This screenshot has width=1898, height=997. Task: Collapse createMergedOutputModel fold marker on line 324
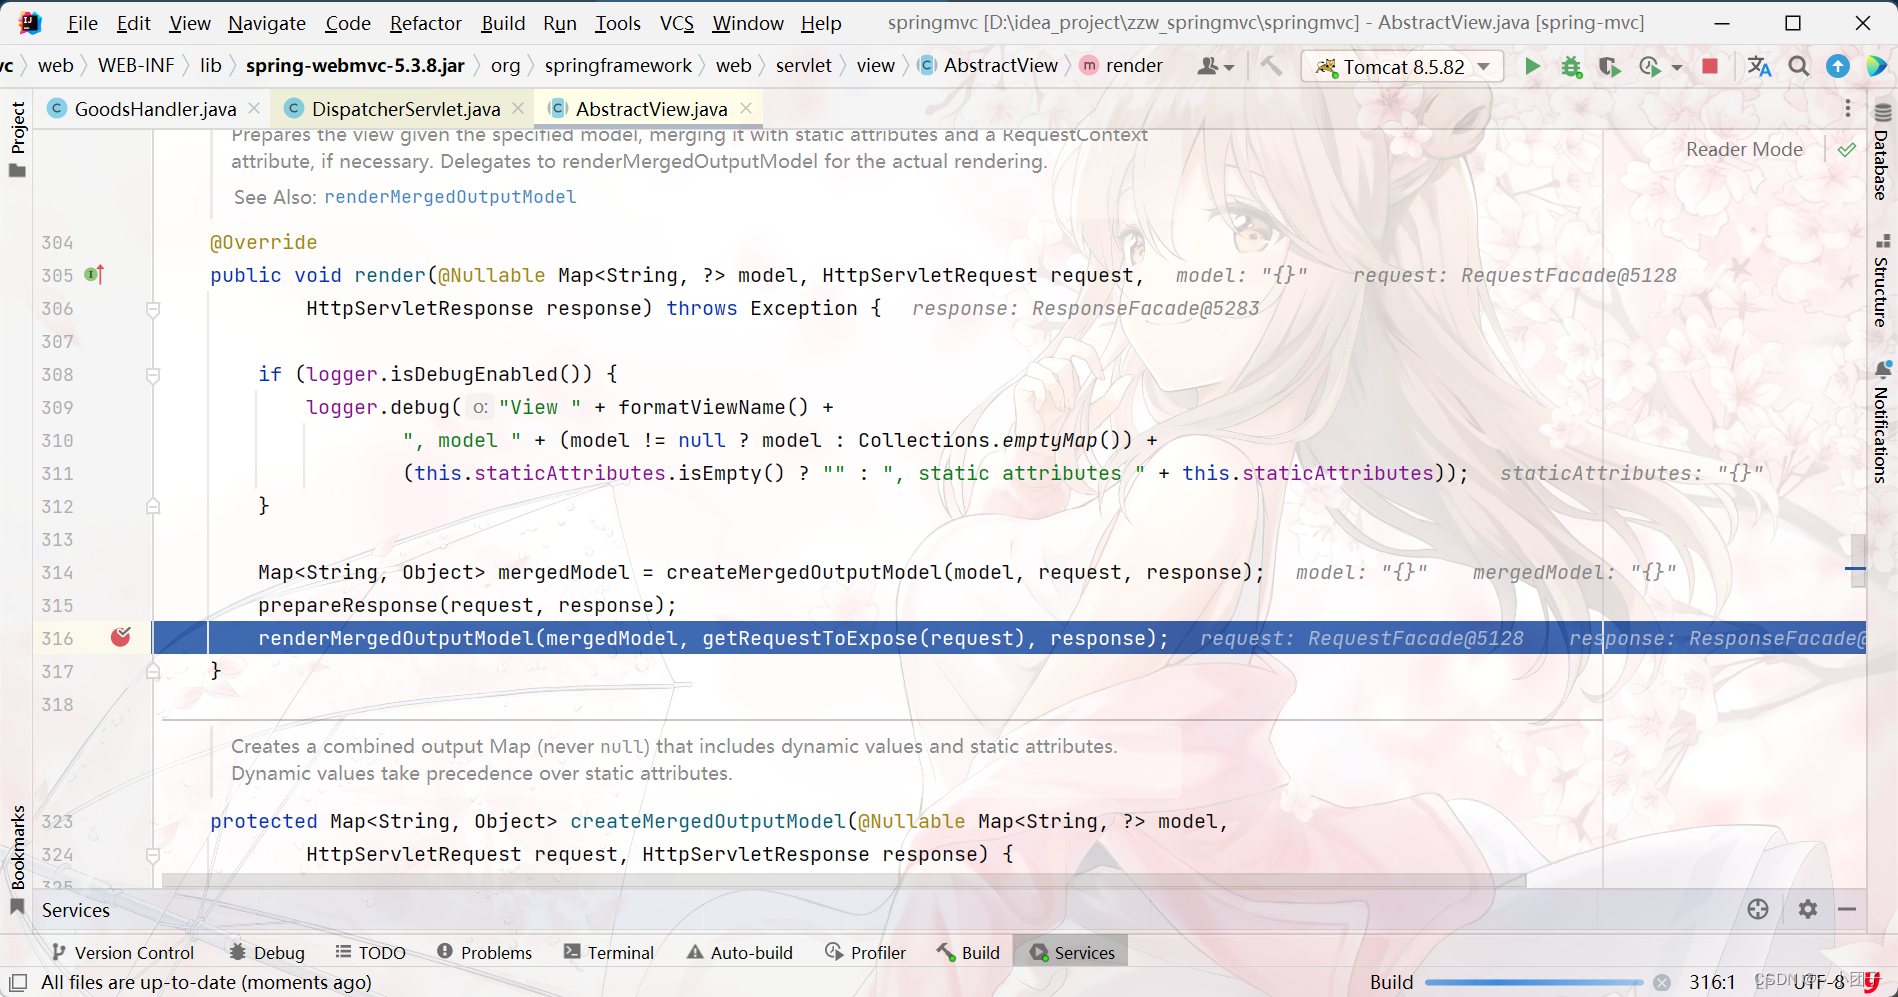153,855
